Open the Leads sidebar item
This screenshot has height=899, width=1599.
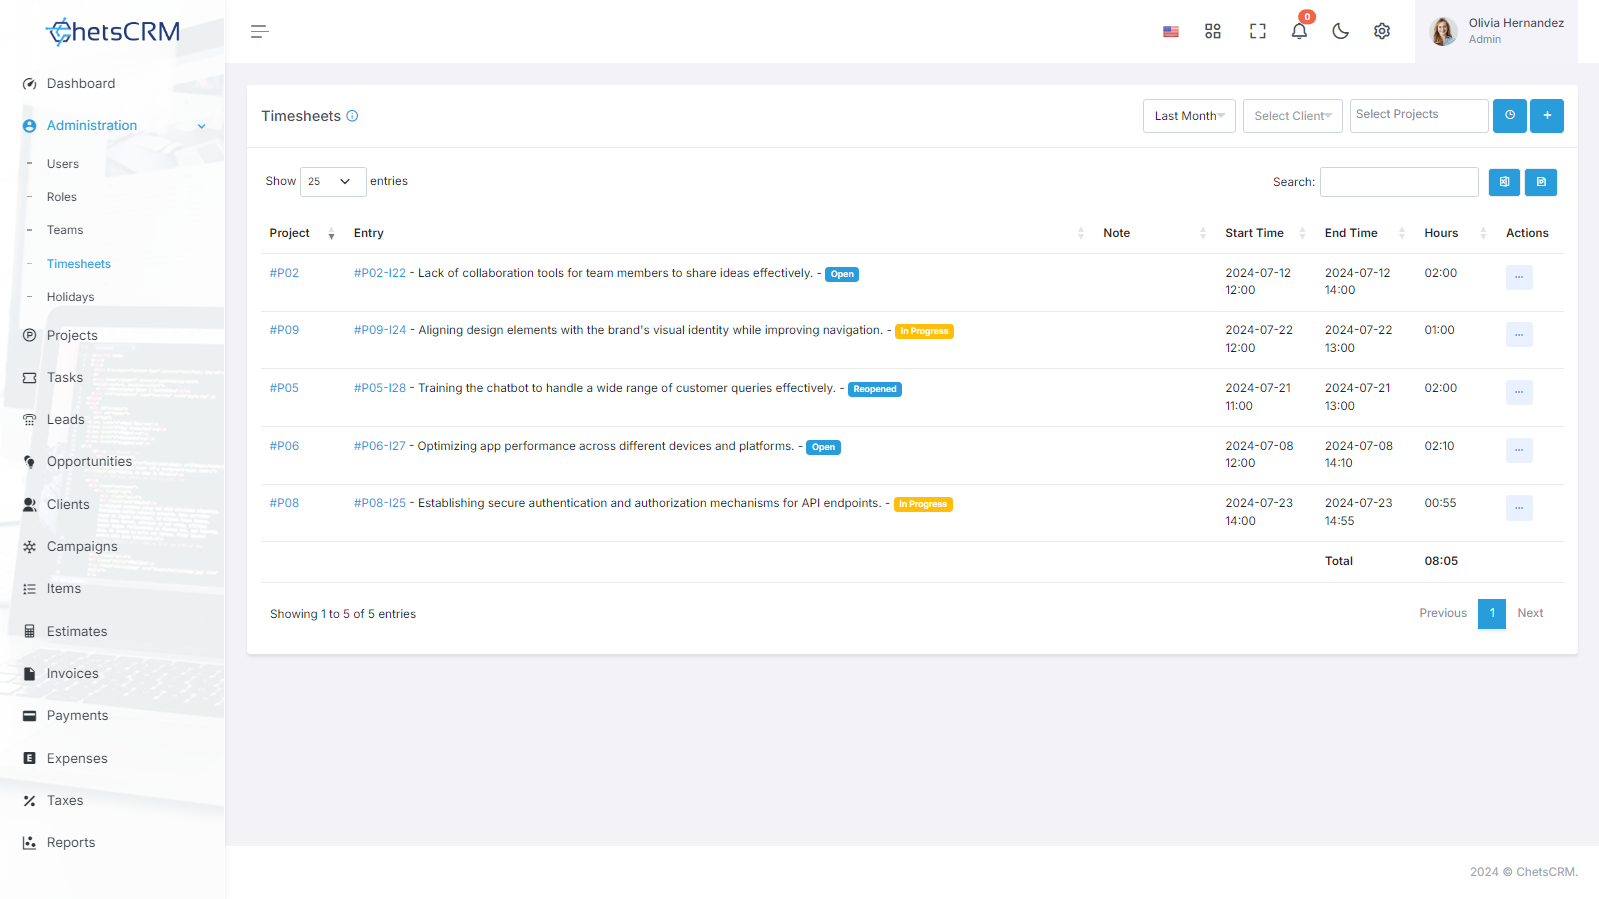(66, 420)
